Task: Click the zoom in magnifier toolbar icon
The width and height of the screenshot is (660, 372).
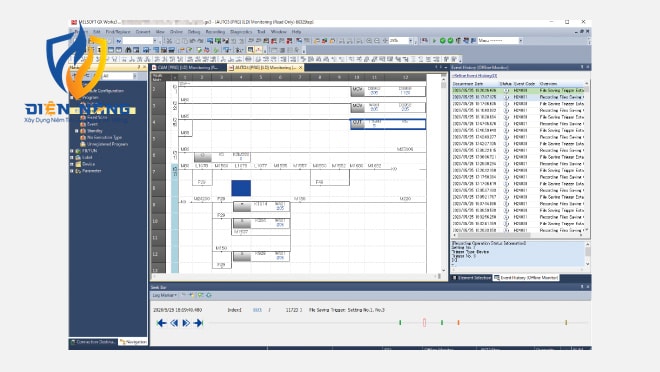Action: click(x=369, y=40)
